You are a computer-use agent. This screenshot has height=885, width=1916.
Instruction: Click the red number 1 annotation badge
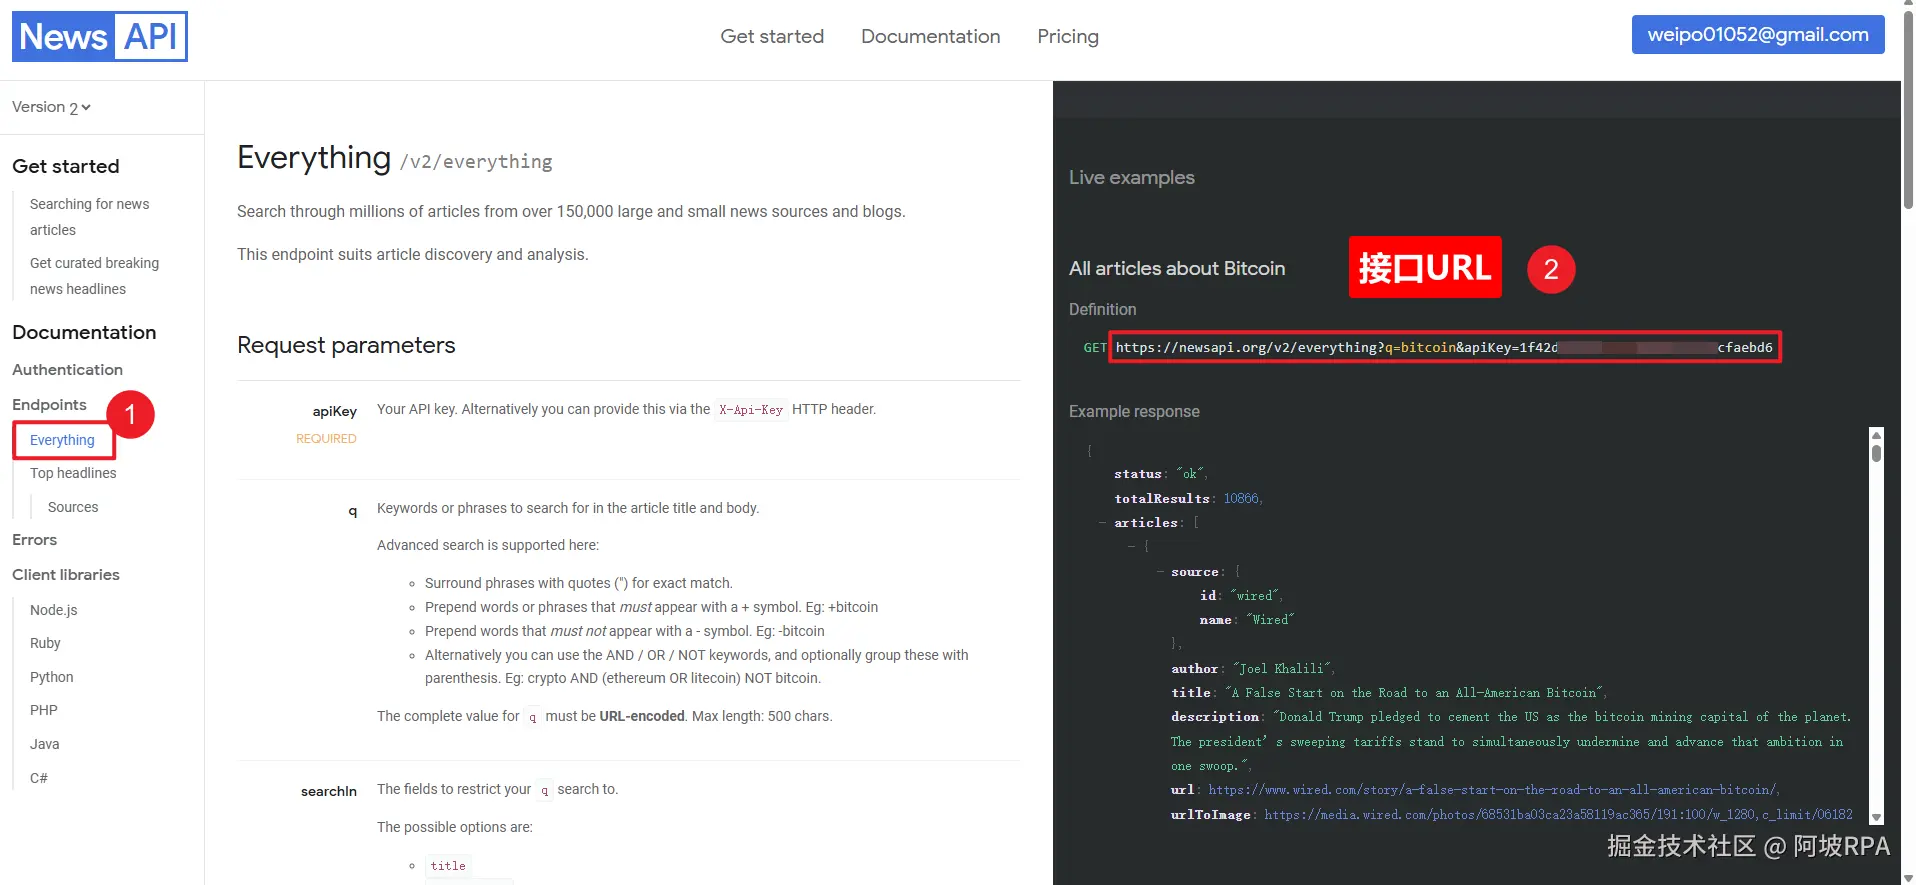(130, 414)
